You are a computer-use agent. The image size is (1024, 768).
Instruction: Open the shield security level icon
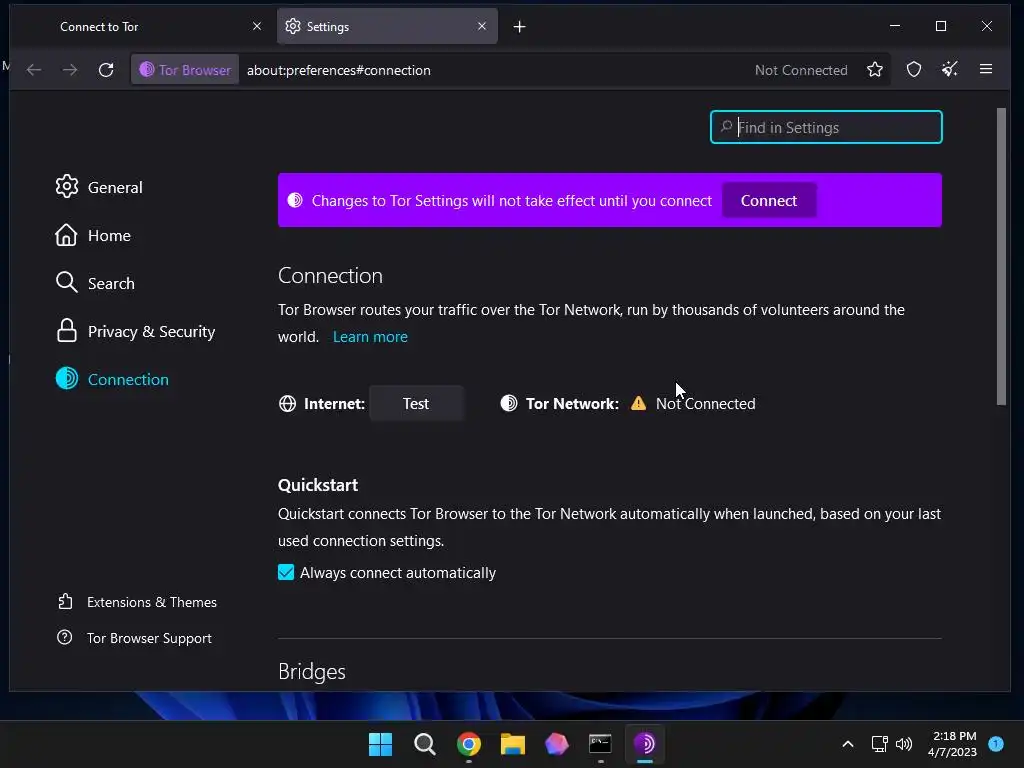tap(914, 69)
